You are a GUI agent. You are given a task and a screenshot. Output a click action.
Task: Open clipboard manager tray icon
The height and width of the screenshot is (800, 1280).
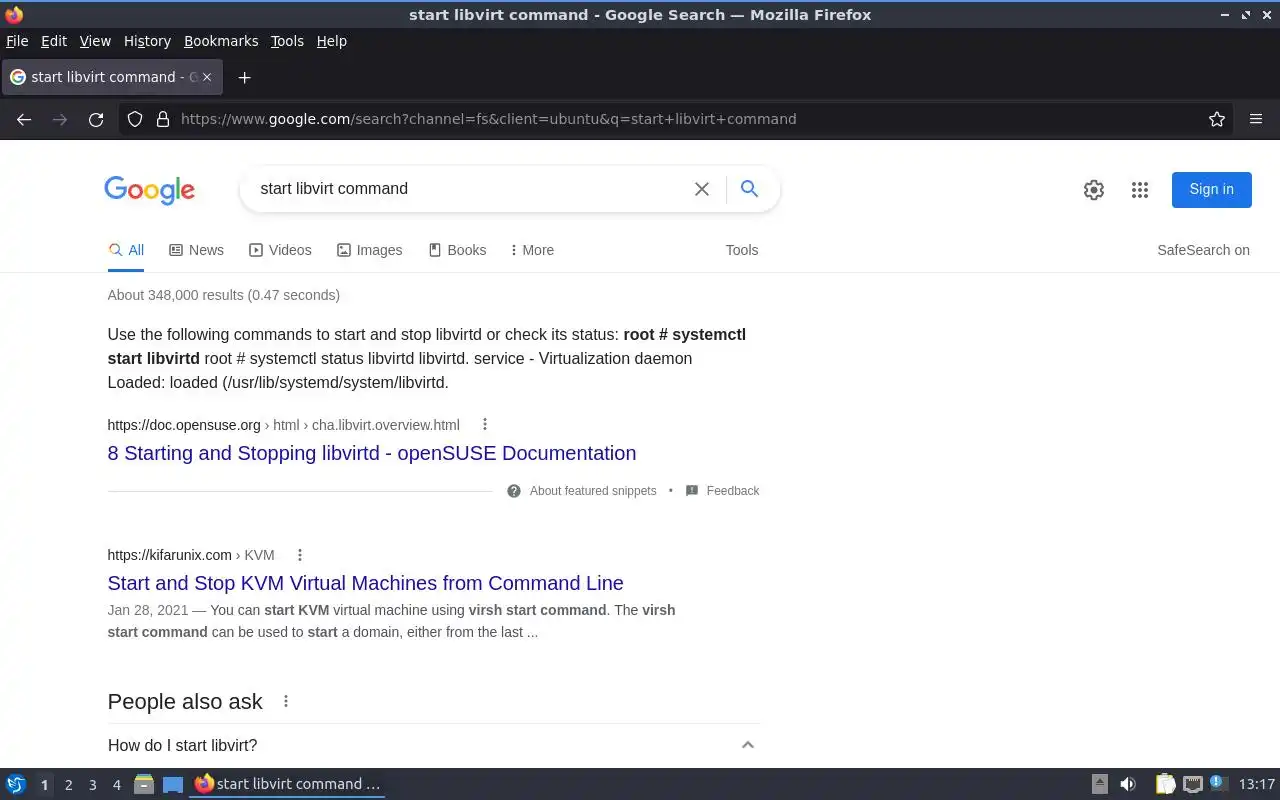click(1166, 784)
